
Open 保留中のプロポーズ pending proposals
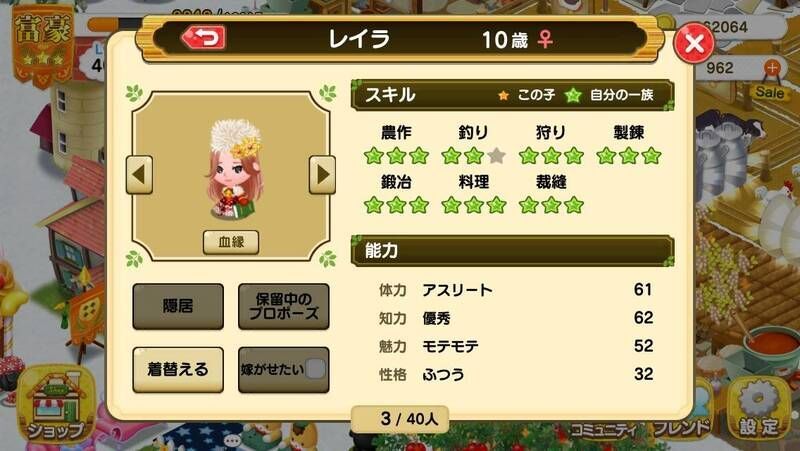coord(284,306)
